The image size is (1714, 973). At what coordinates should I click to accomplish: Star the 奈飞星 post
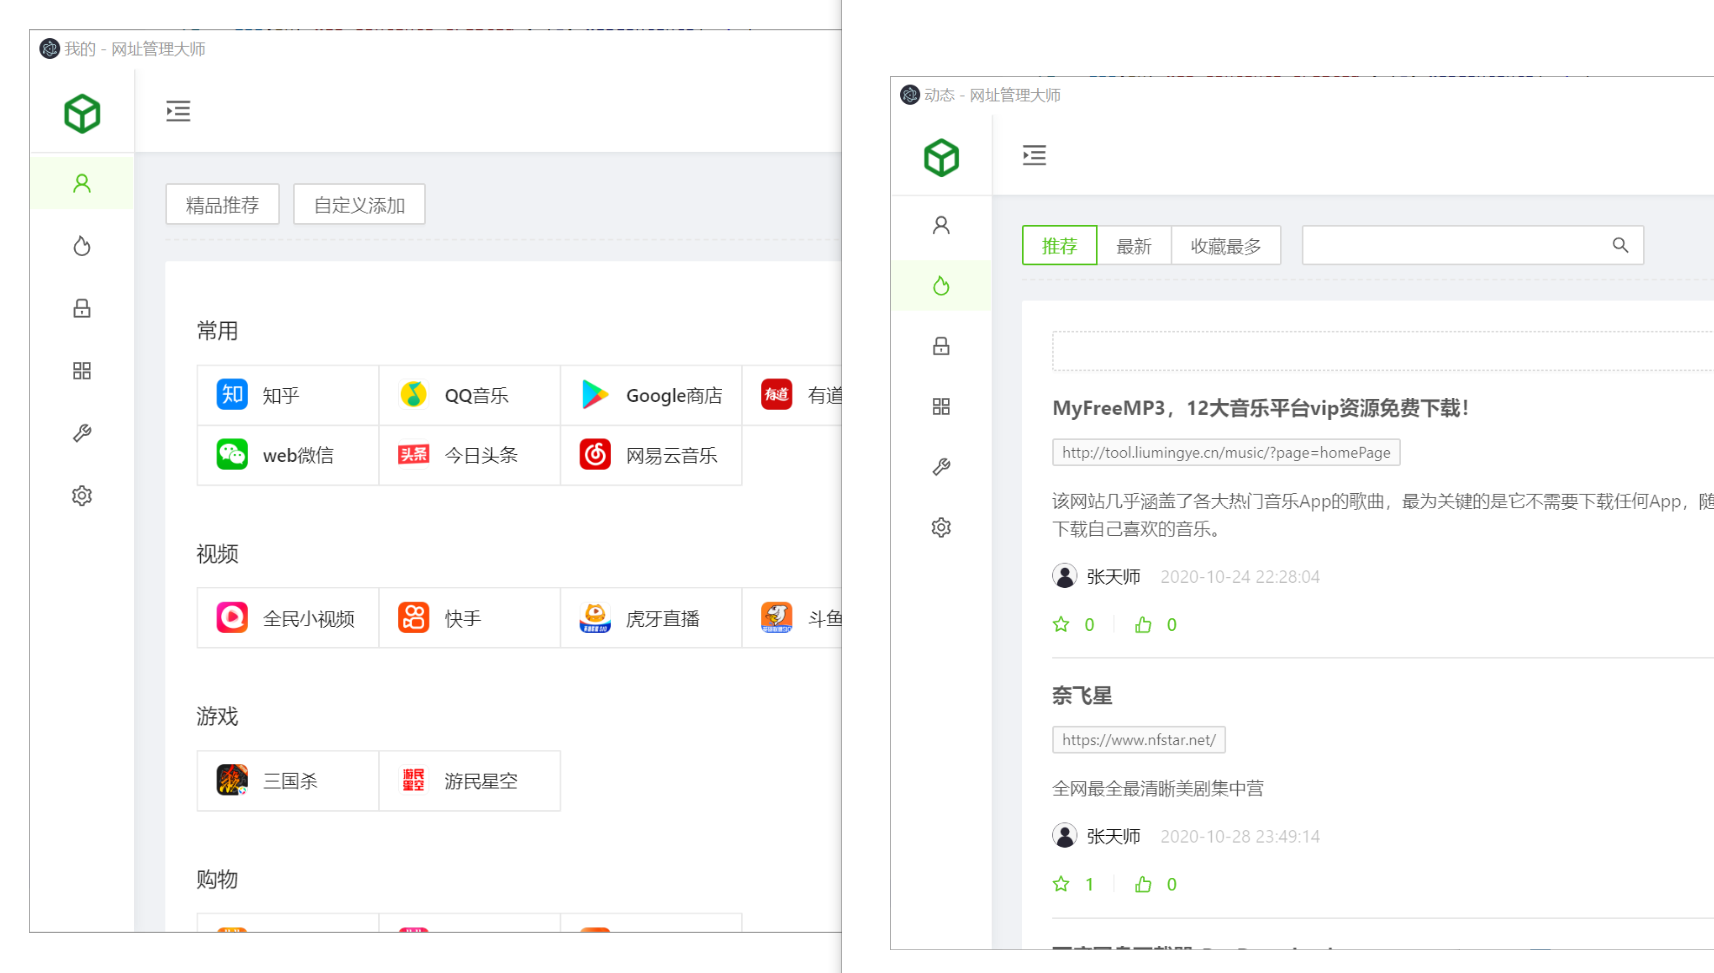[x=1061, y=884]
